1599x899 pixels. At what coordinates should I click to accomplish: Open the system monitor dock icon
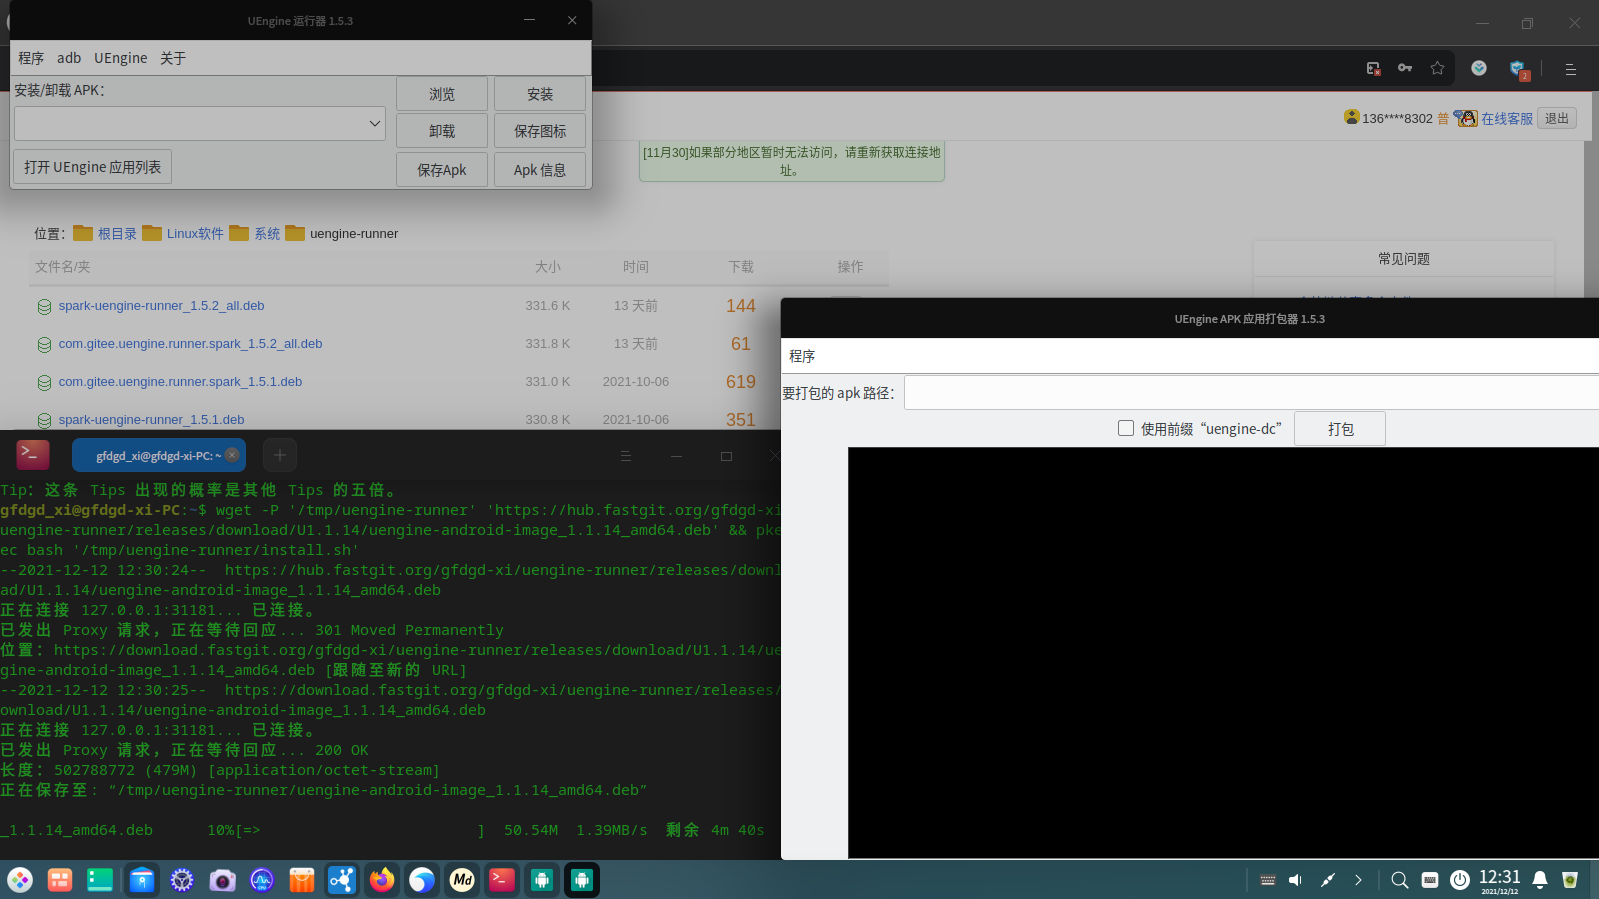tap(262, 880)
